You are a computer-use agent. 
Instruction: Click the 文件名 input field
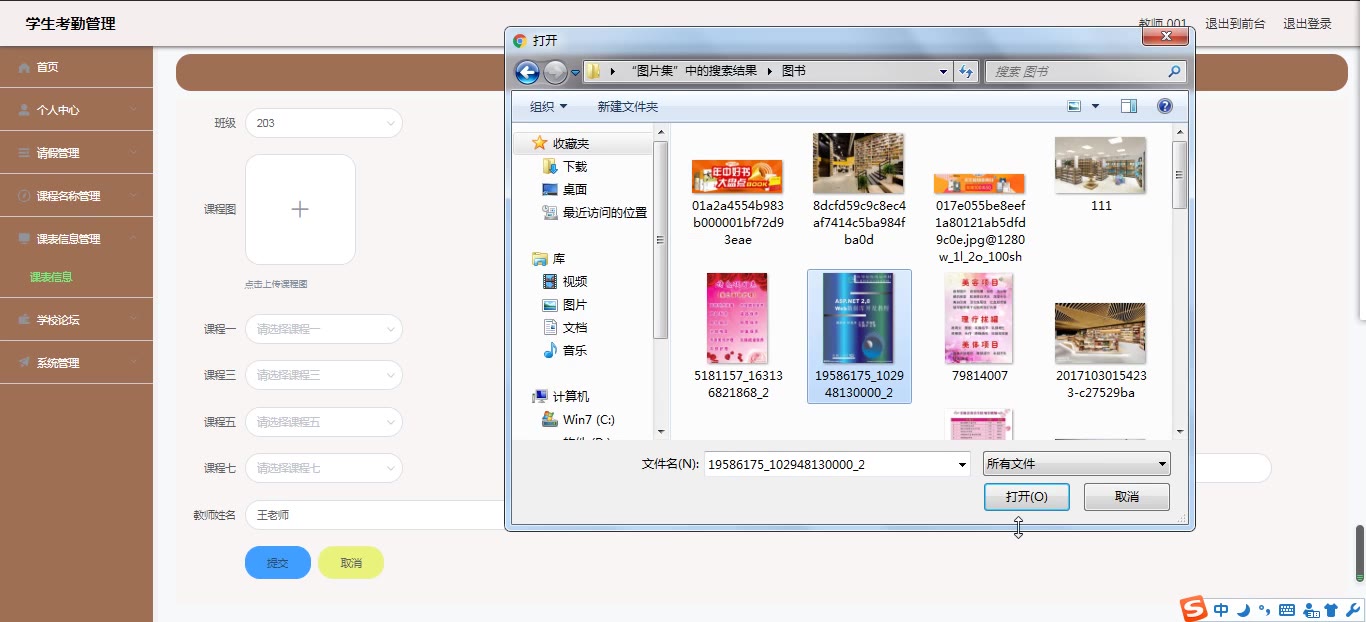pyautogui.click(x=830, y=464)
